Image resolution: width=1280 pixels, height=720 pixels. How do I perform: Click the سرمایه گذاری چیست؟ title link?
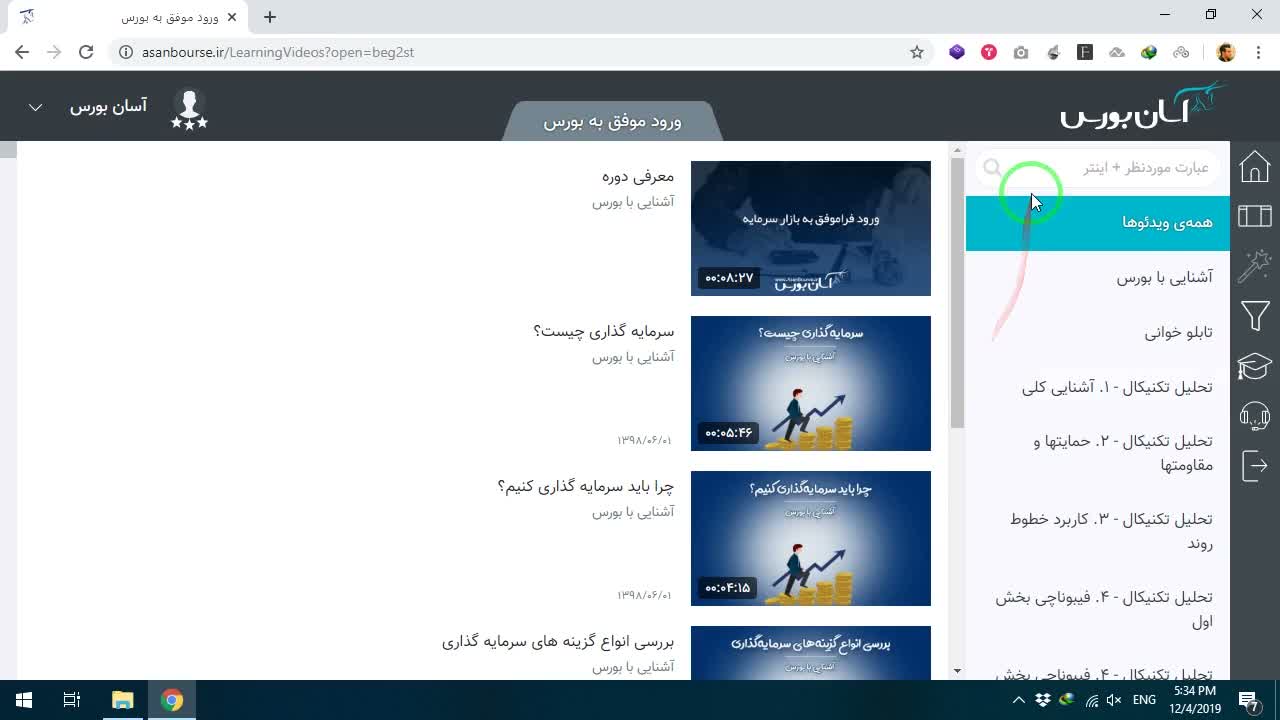click(x=604, y=331)
